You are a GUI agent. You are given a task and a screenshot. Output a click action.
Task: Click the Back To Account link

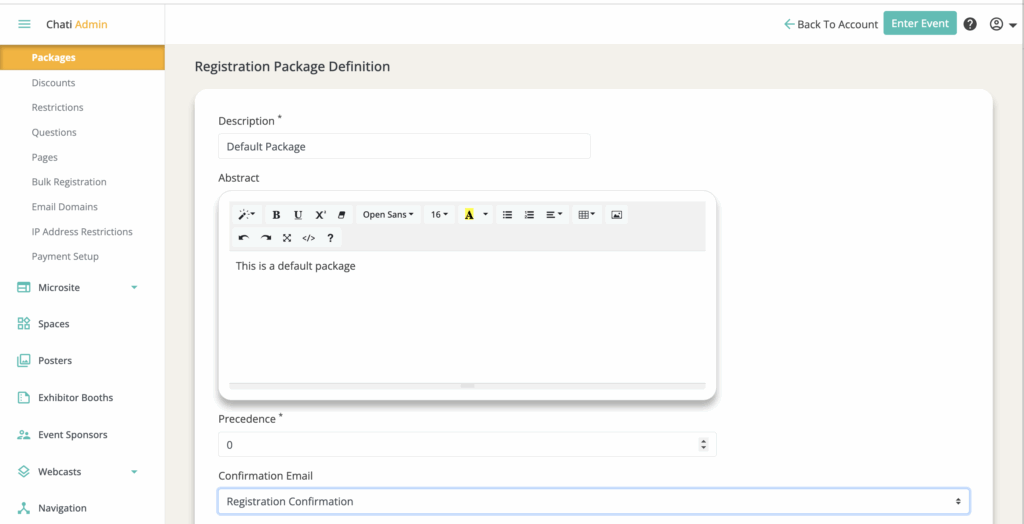(830, 24)
